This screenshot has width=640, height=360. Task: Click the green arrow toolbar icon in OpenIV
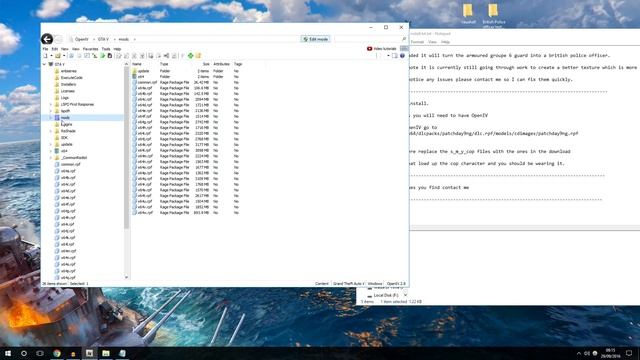pyautogui.click(x=102, y=56)
